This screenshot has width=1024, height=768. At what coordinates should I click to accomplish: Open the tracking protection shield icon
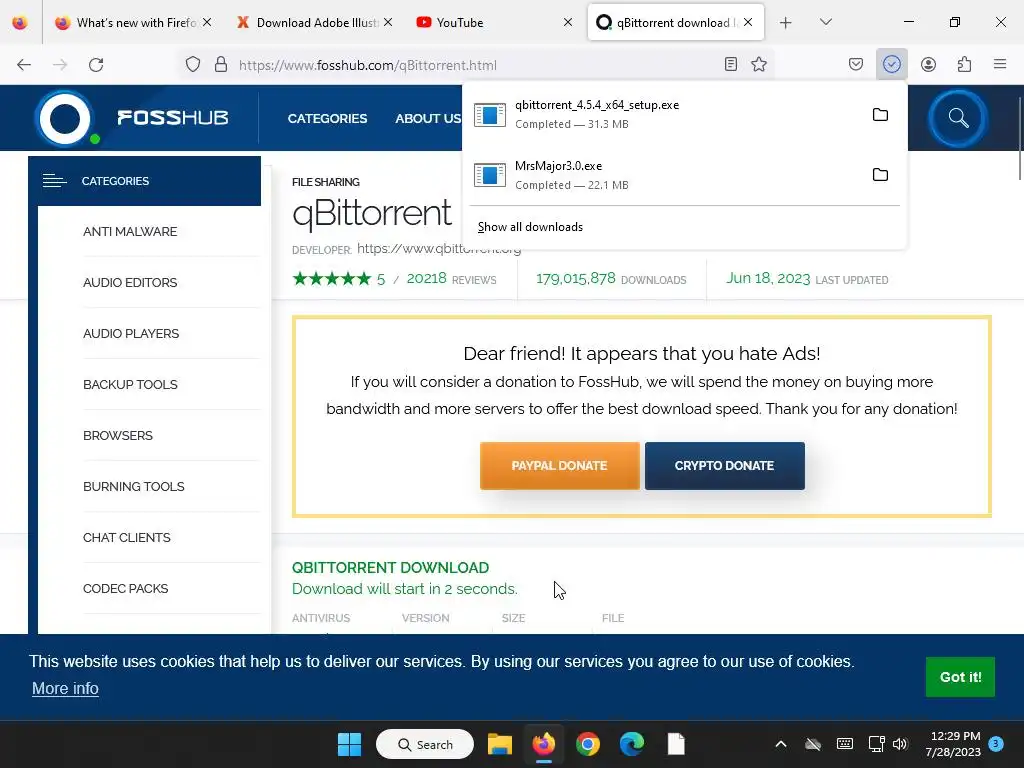coord(193,65)
